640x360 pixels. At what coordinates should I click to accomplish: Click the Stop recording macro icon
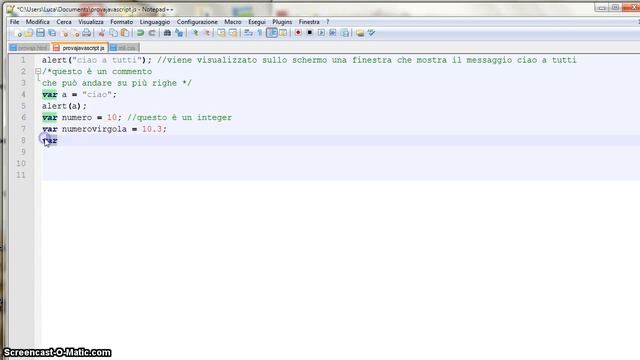310,33
